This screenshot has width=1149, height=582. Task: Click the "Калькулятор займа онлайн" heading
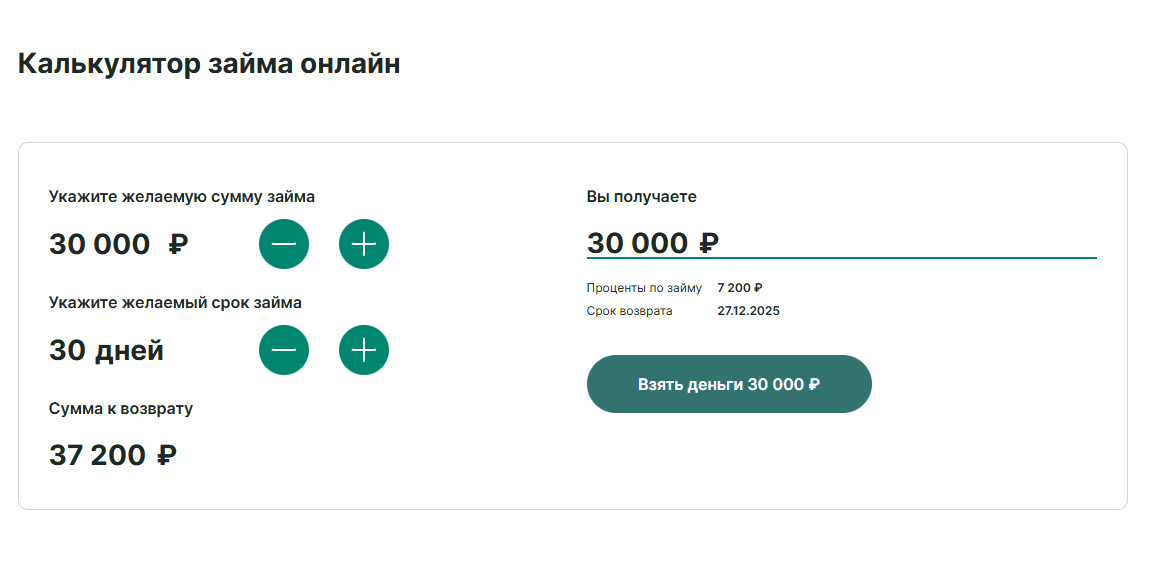[x=209, y=64]
